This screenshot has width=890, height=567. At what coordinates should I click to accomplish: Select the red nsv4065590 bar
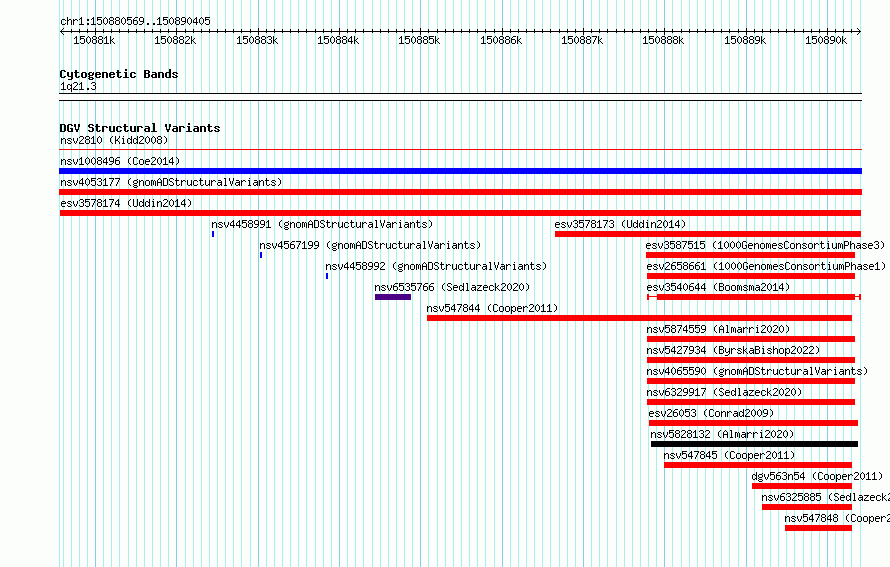751,381
